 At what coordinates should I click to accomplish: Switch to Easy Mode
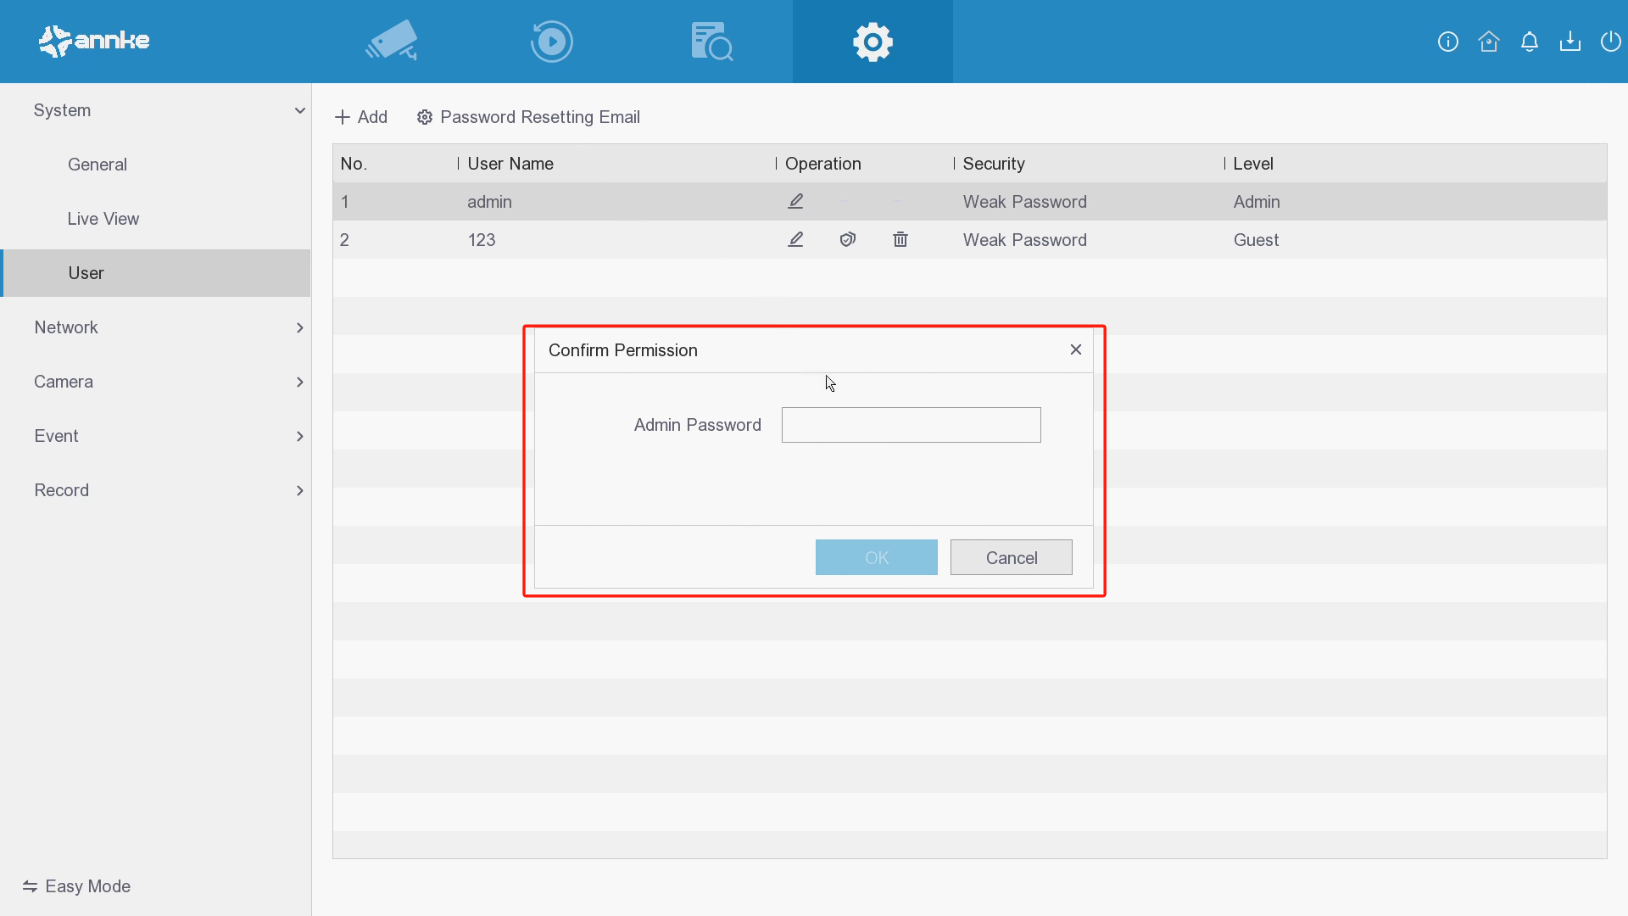click(77, 886)
